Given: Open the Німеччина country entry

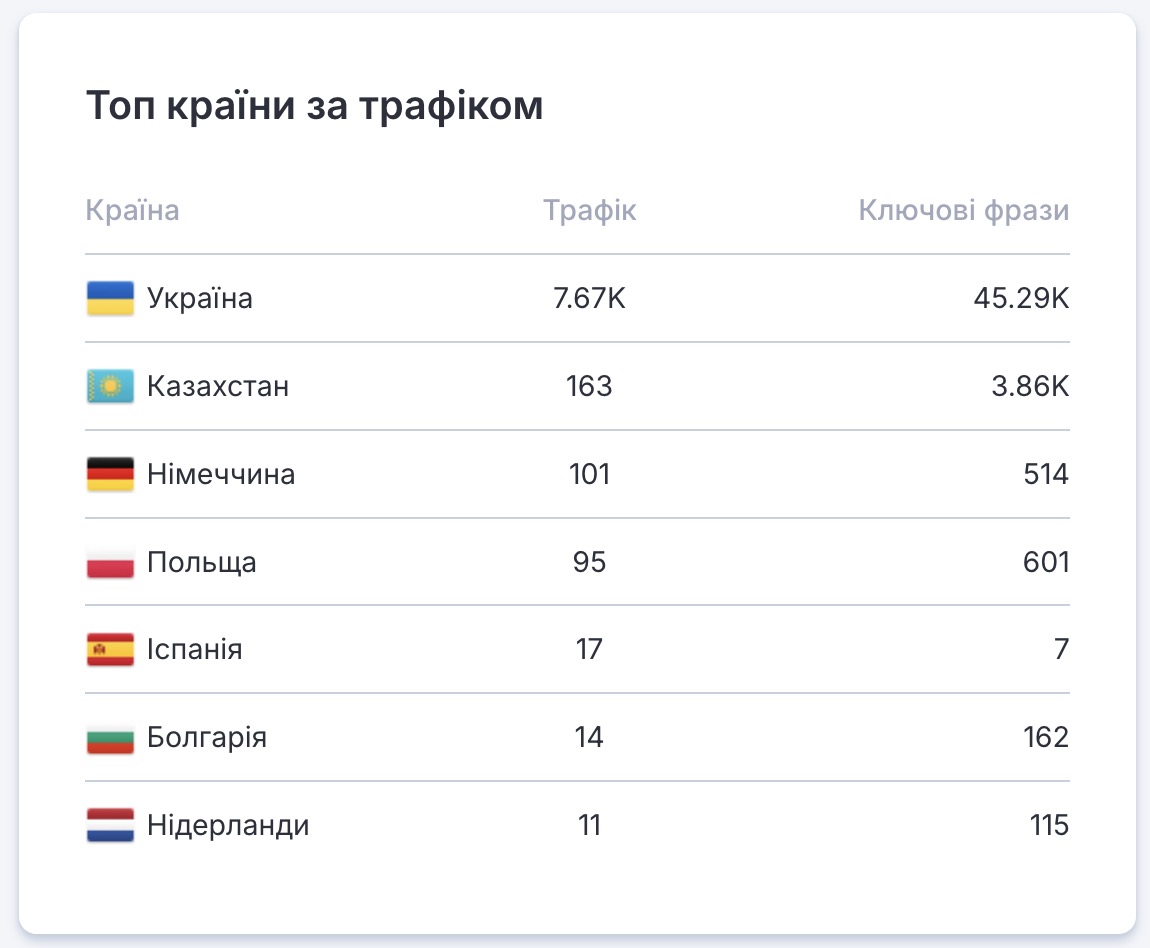Looking at the screenshot, I should pos(221,474).
